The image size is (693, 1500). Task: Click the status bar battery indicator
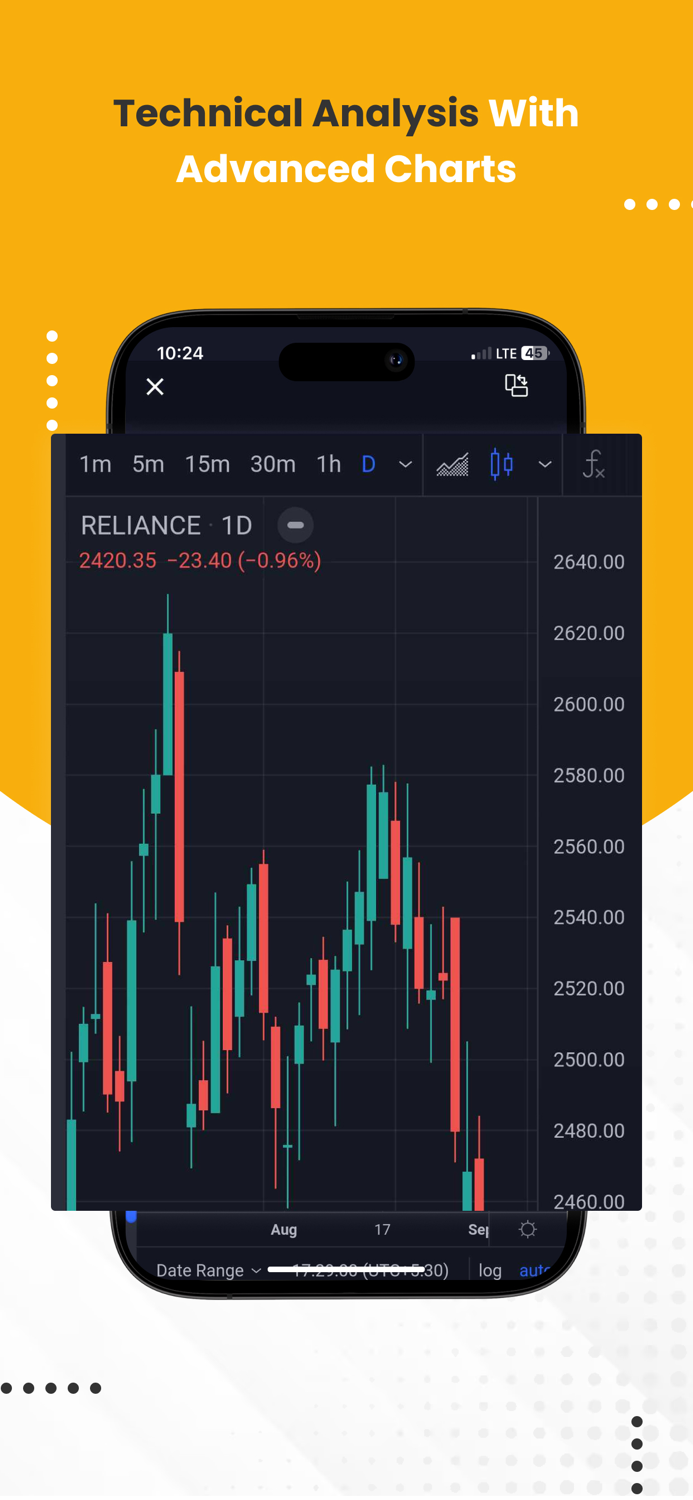click(x=533, y=353)
